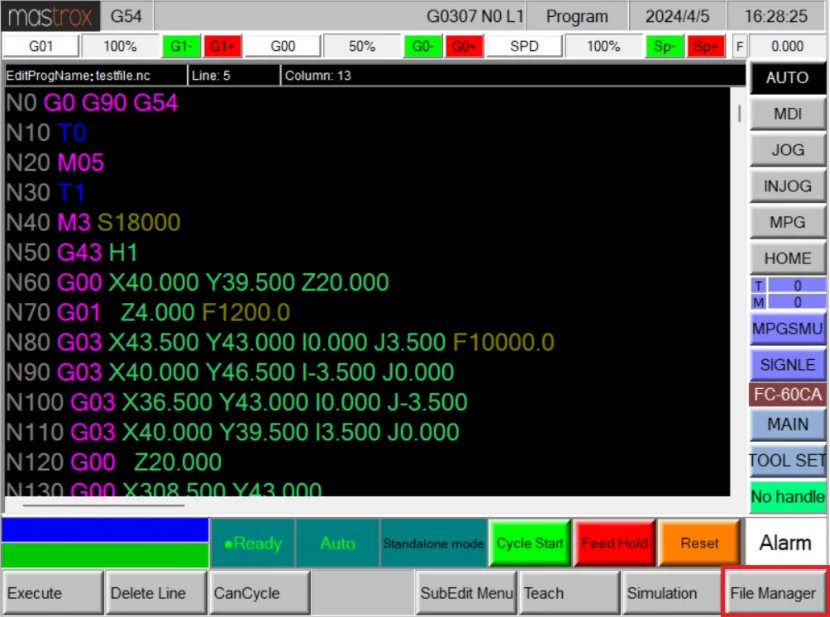Click the G1+ feed increase button
This screenshot has width=830, height=617.
tap(222, 47)
